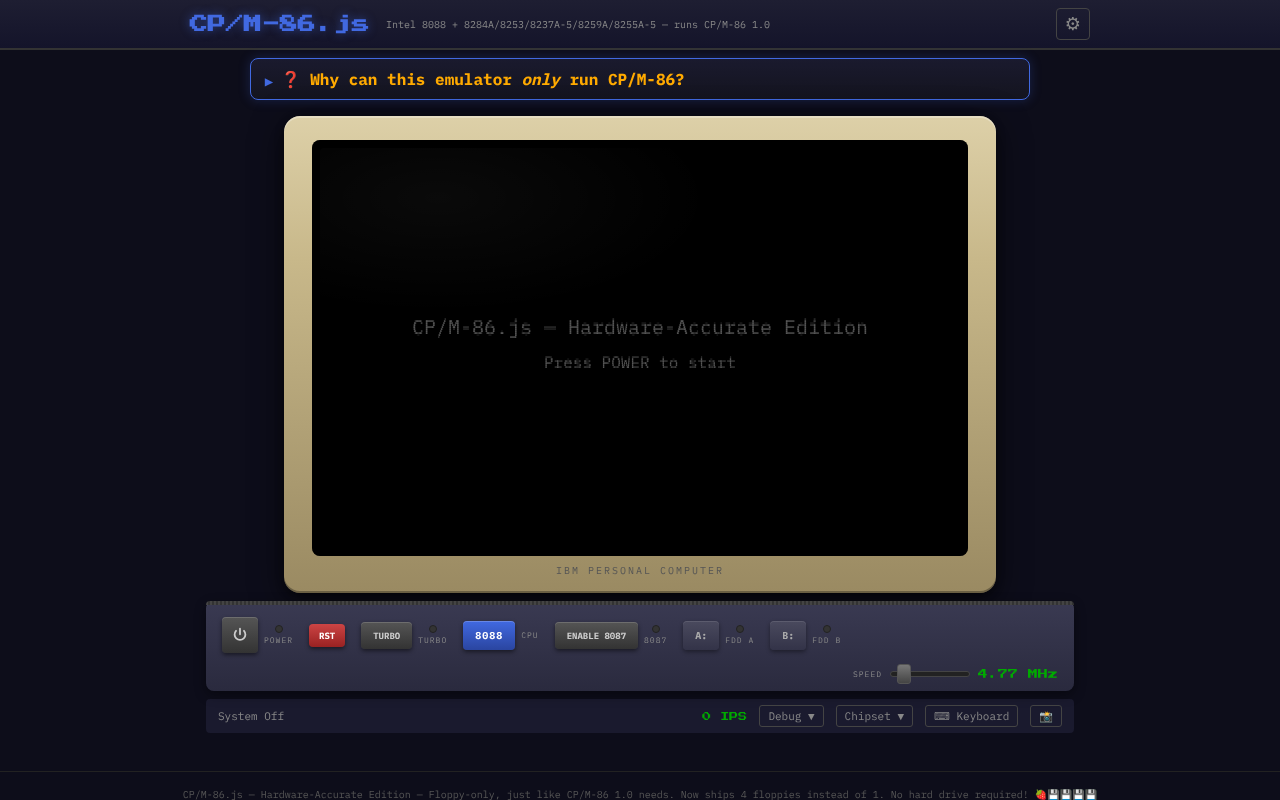Viewport: 1280px width, 800px height.
Task: Click the '0 IPS' counter
Action: coord(724,716)
